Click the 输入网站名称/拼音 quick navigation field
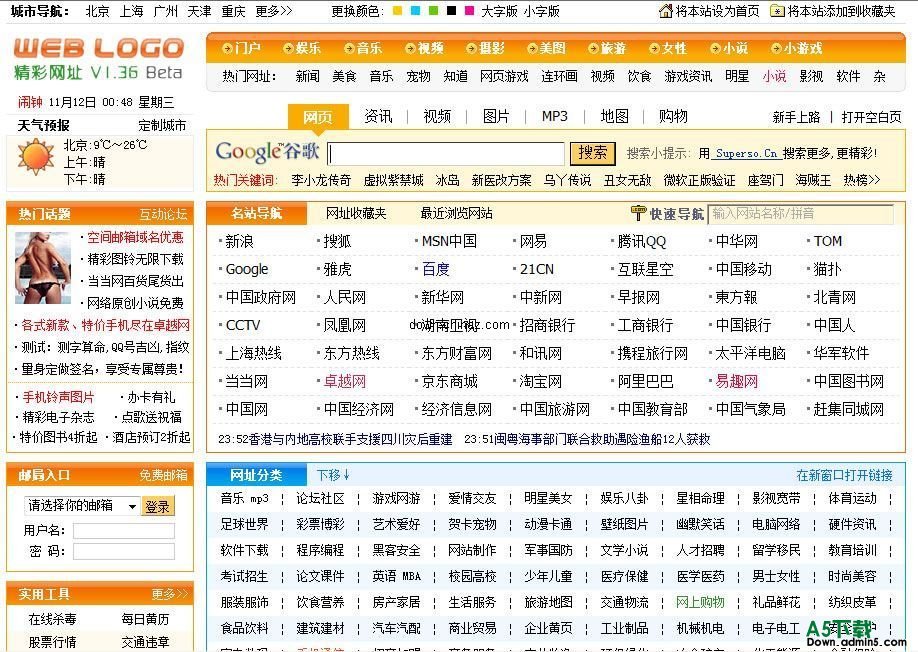The image size is (918, 652). coord(800,214)
